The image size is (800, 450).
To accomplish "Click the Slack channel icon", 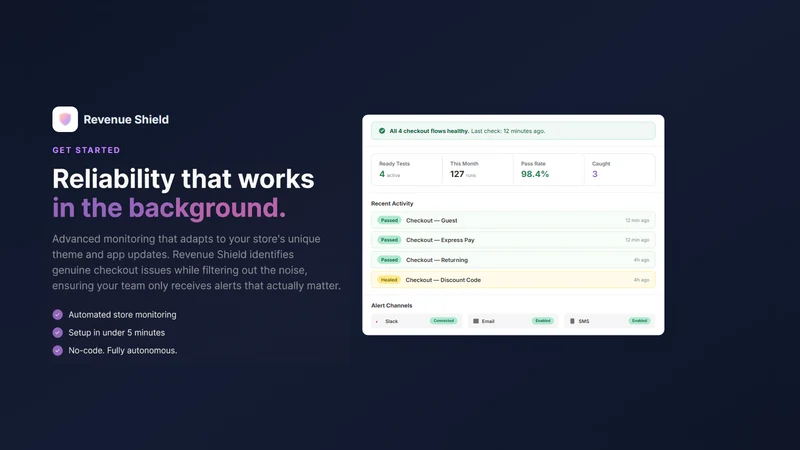I will (377, 321).
